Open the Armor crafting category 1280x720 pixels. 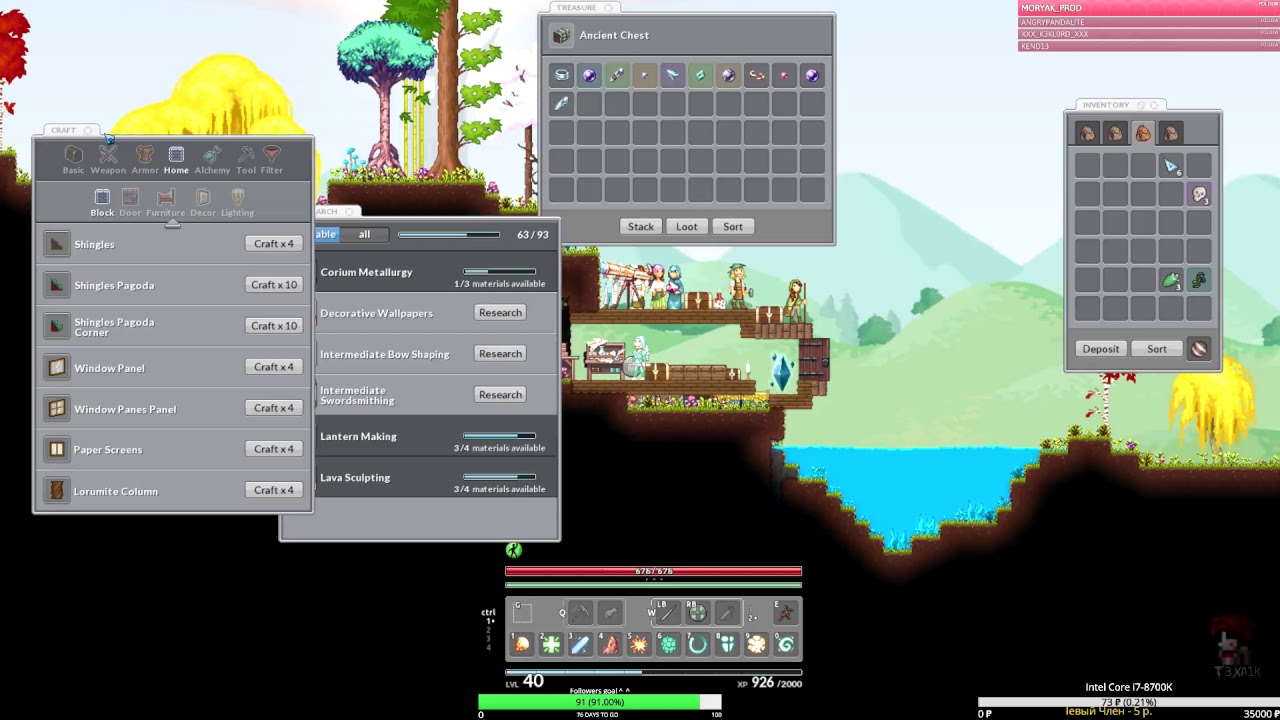click(x=145, y=159)
